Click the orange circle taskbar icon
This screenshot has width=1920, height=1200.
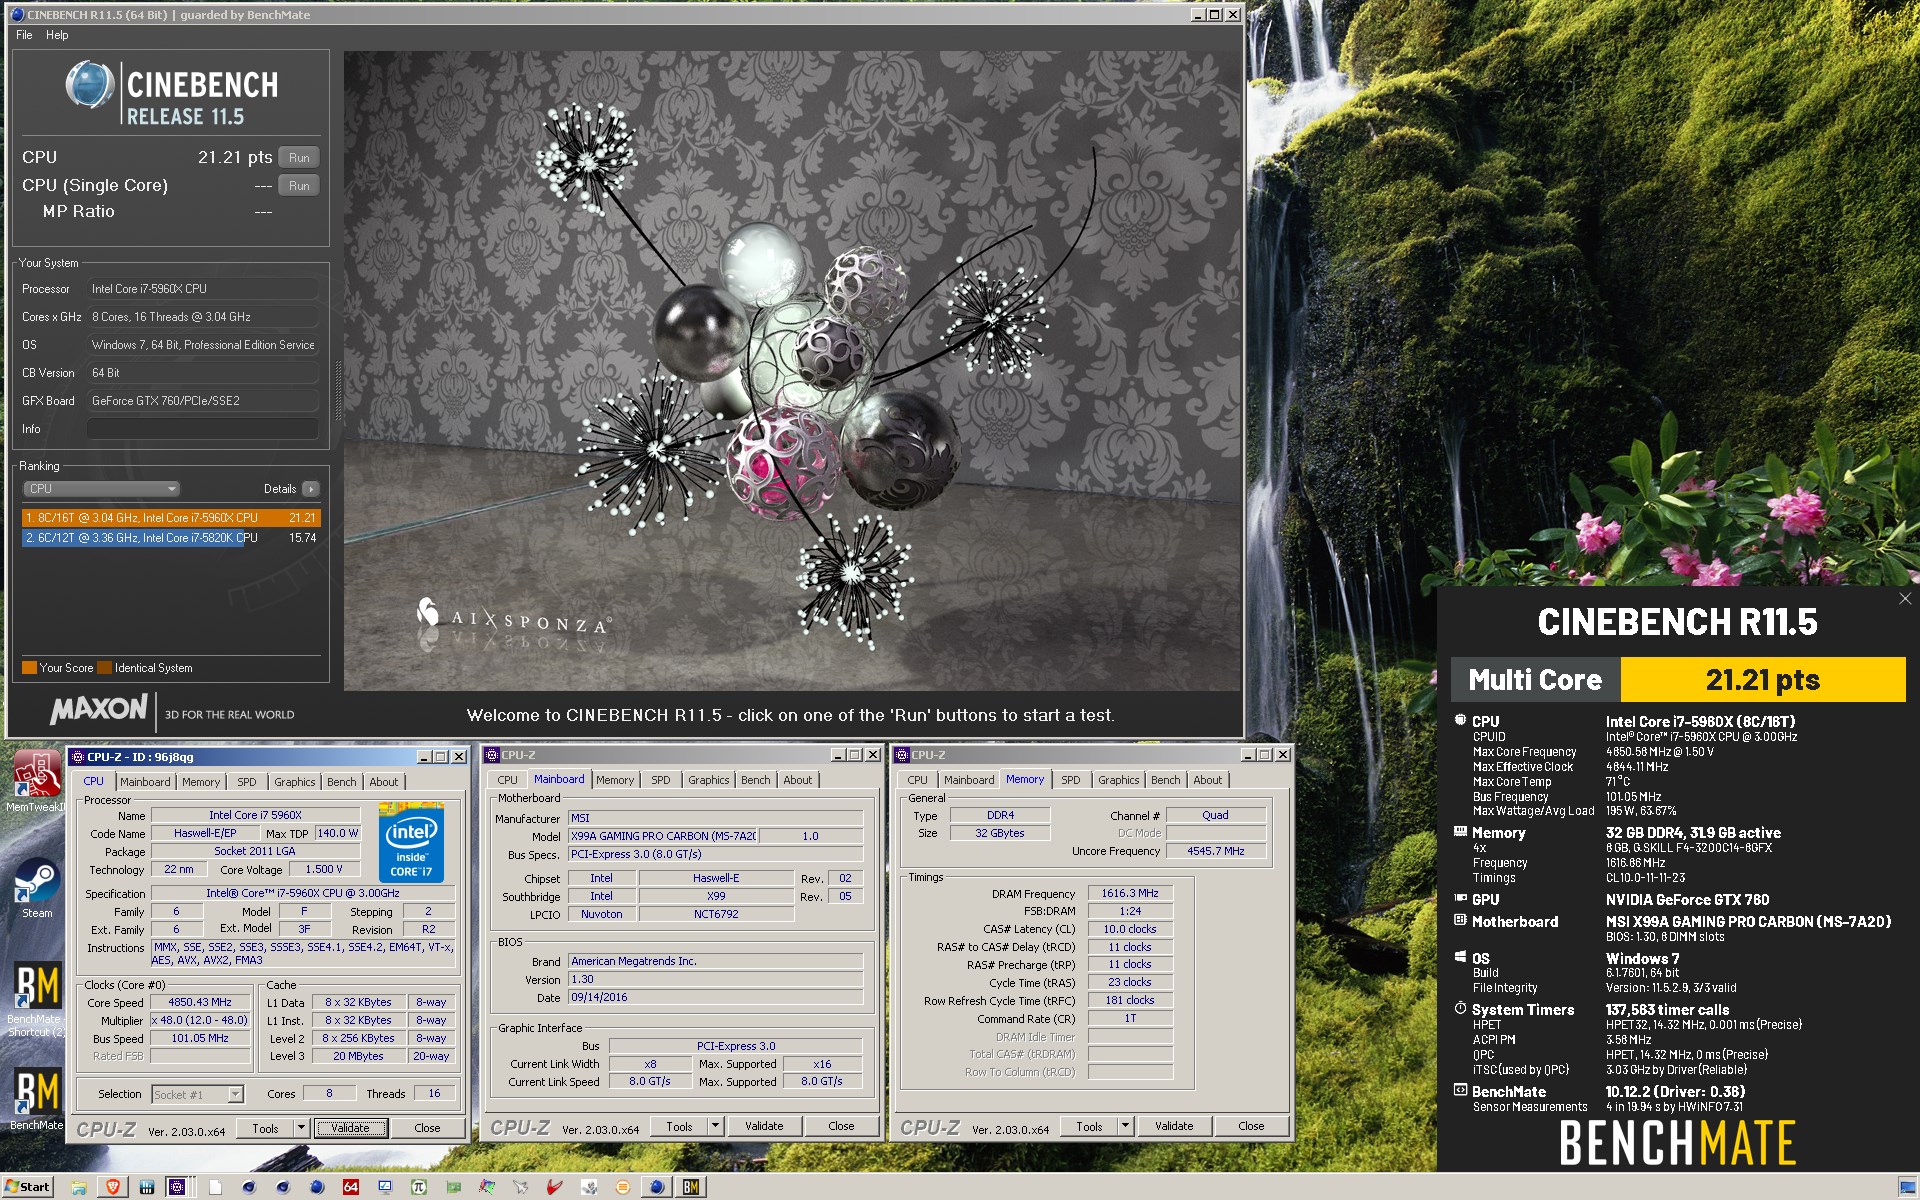[623, 1187]
